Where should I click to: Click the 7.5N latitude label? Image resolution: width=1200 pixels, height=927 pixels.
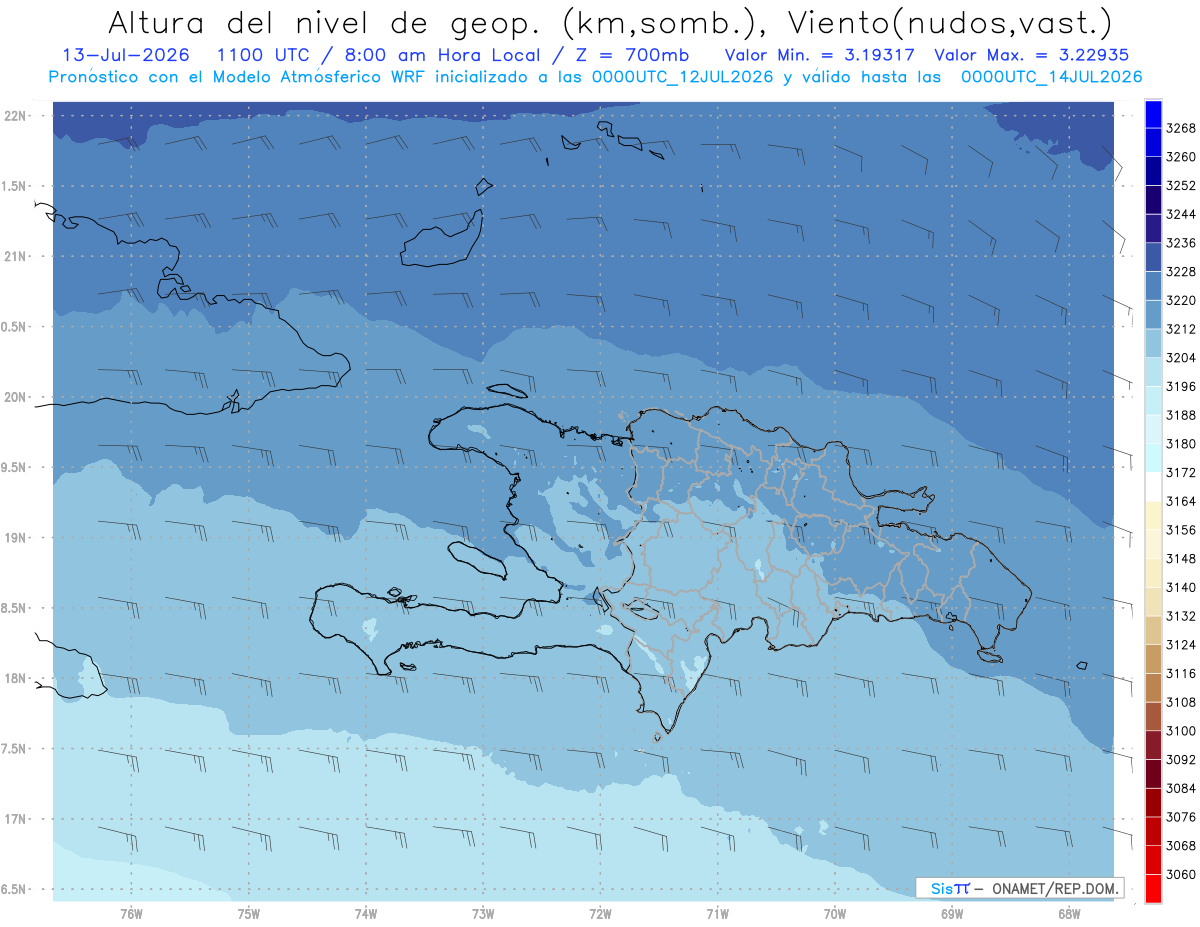[15, 748]
